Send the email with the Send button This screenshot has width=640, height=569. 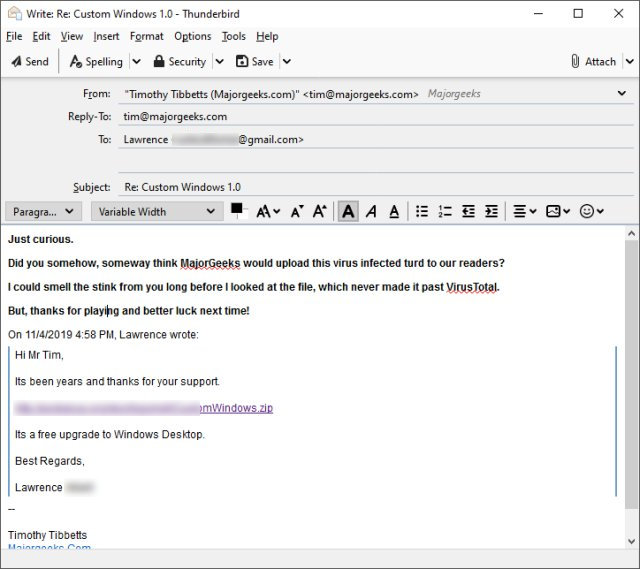tap(30, 62)
